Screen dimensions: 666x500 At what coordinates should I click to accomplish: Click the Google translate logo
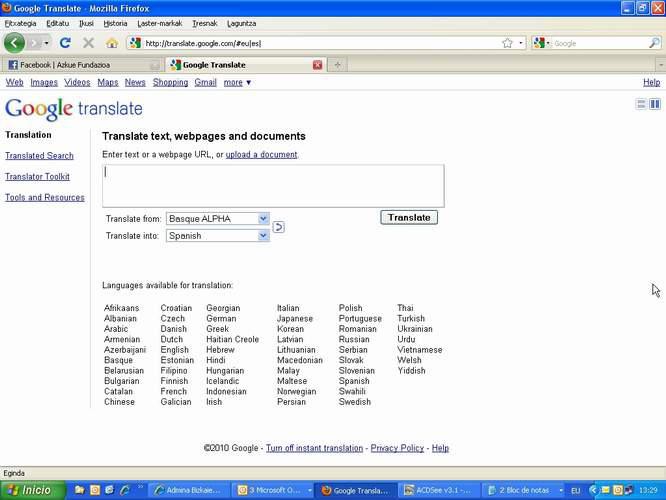[74, 109]
